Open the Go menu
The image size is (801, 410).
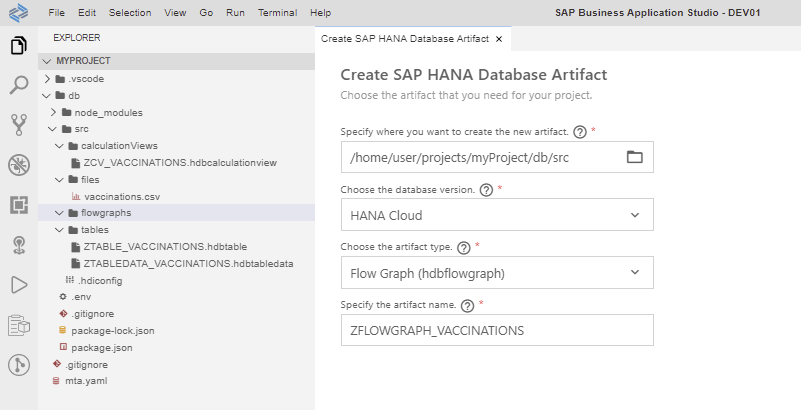point(206,13)
